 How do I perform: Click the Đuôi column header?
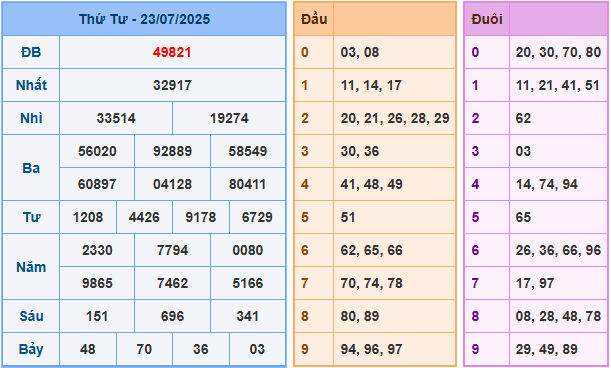pos(487,19)
